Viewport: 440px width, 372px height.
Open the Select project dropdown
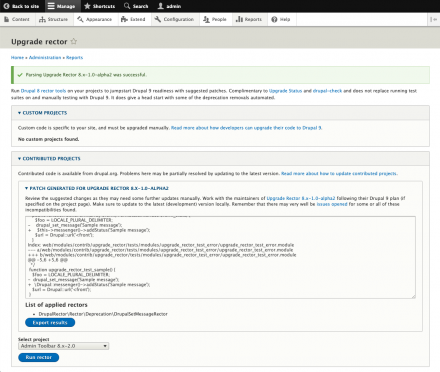click(63, 346)
